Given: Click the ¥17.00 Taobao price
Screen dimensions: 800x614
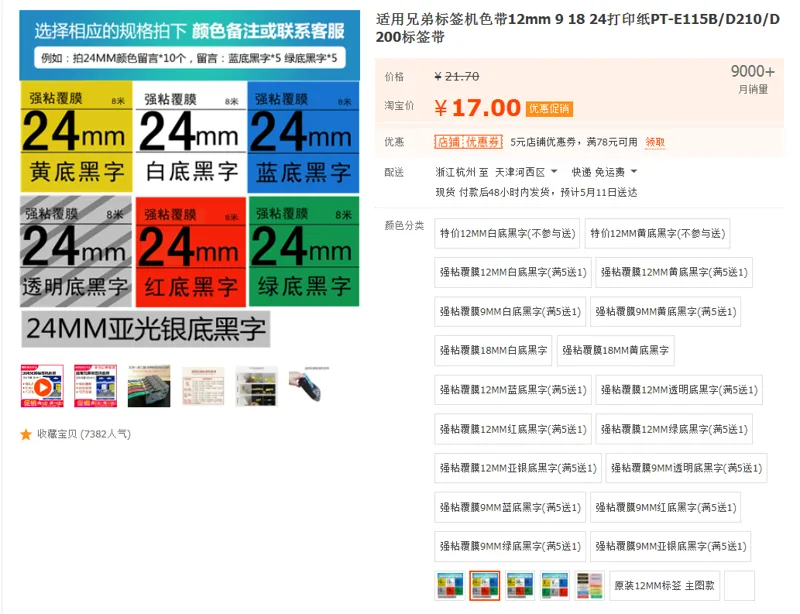Looking at the screenshot, I should pyautogui.click(x=478, y=108).
